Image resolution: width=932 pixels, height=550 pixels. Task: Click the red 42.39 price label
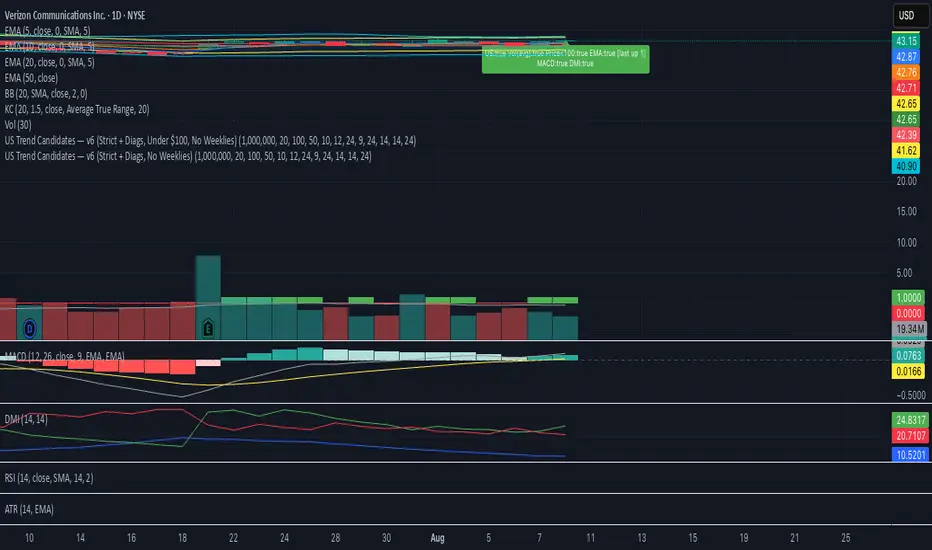(x=906, y=135)
